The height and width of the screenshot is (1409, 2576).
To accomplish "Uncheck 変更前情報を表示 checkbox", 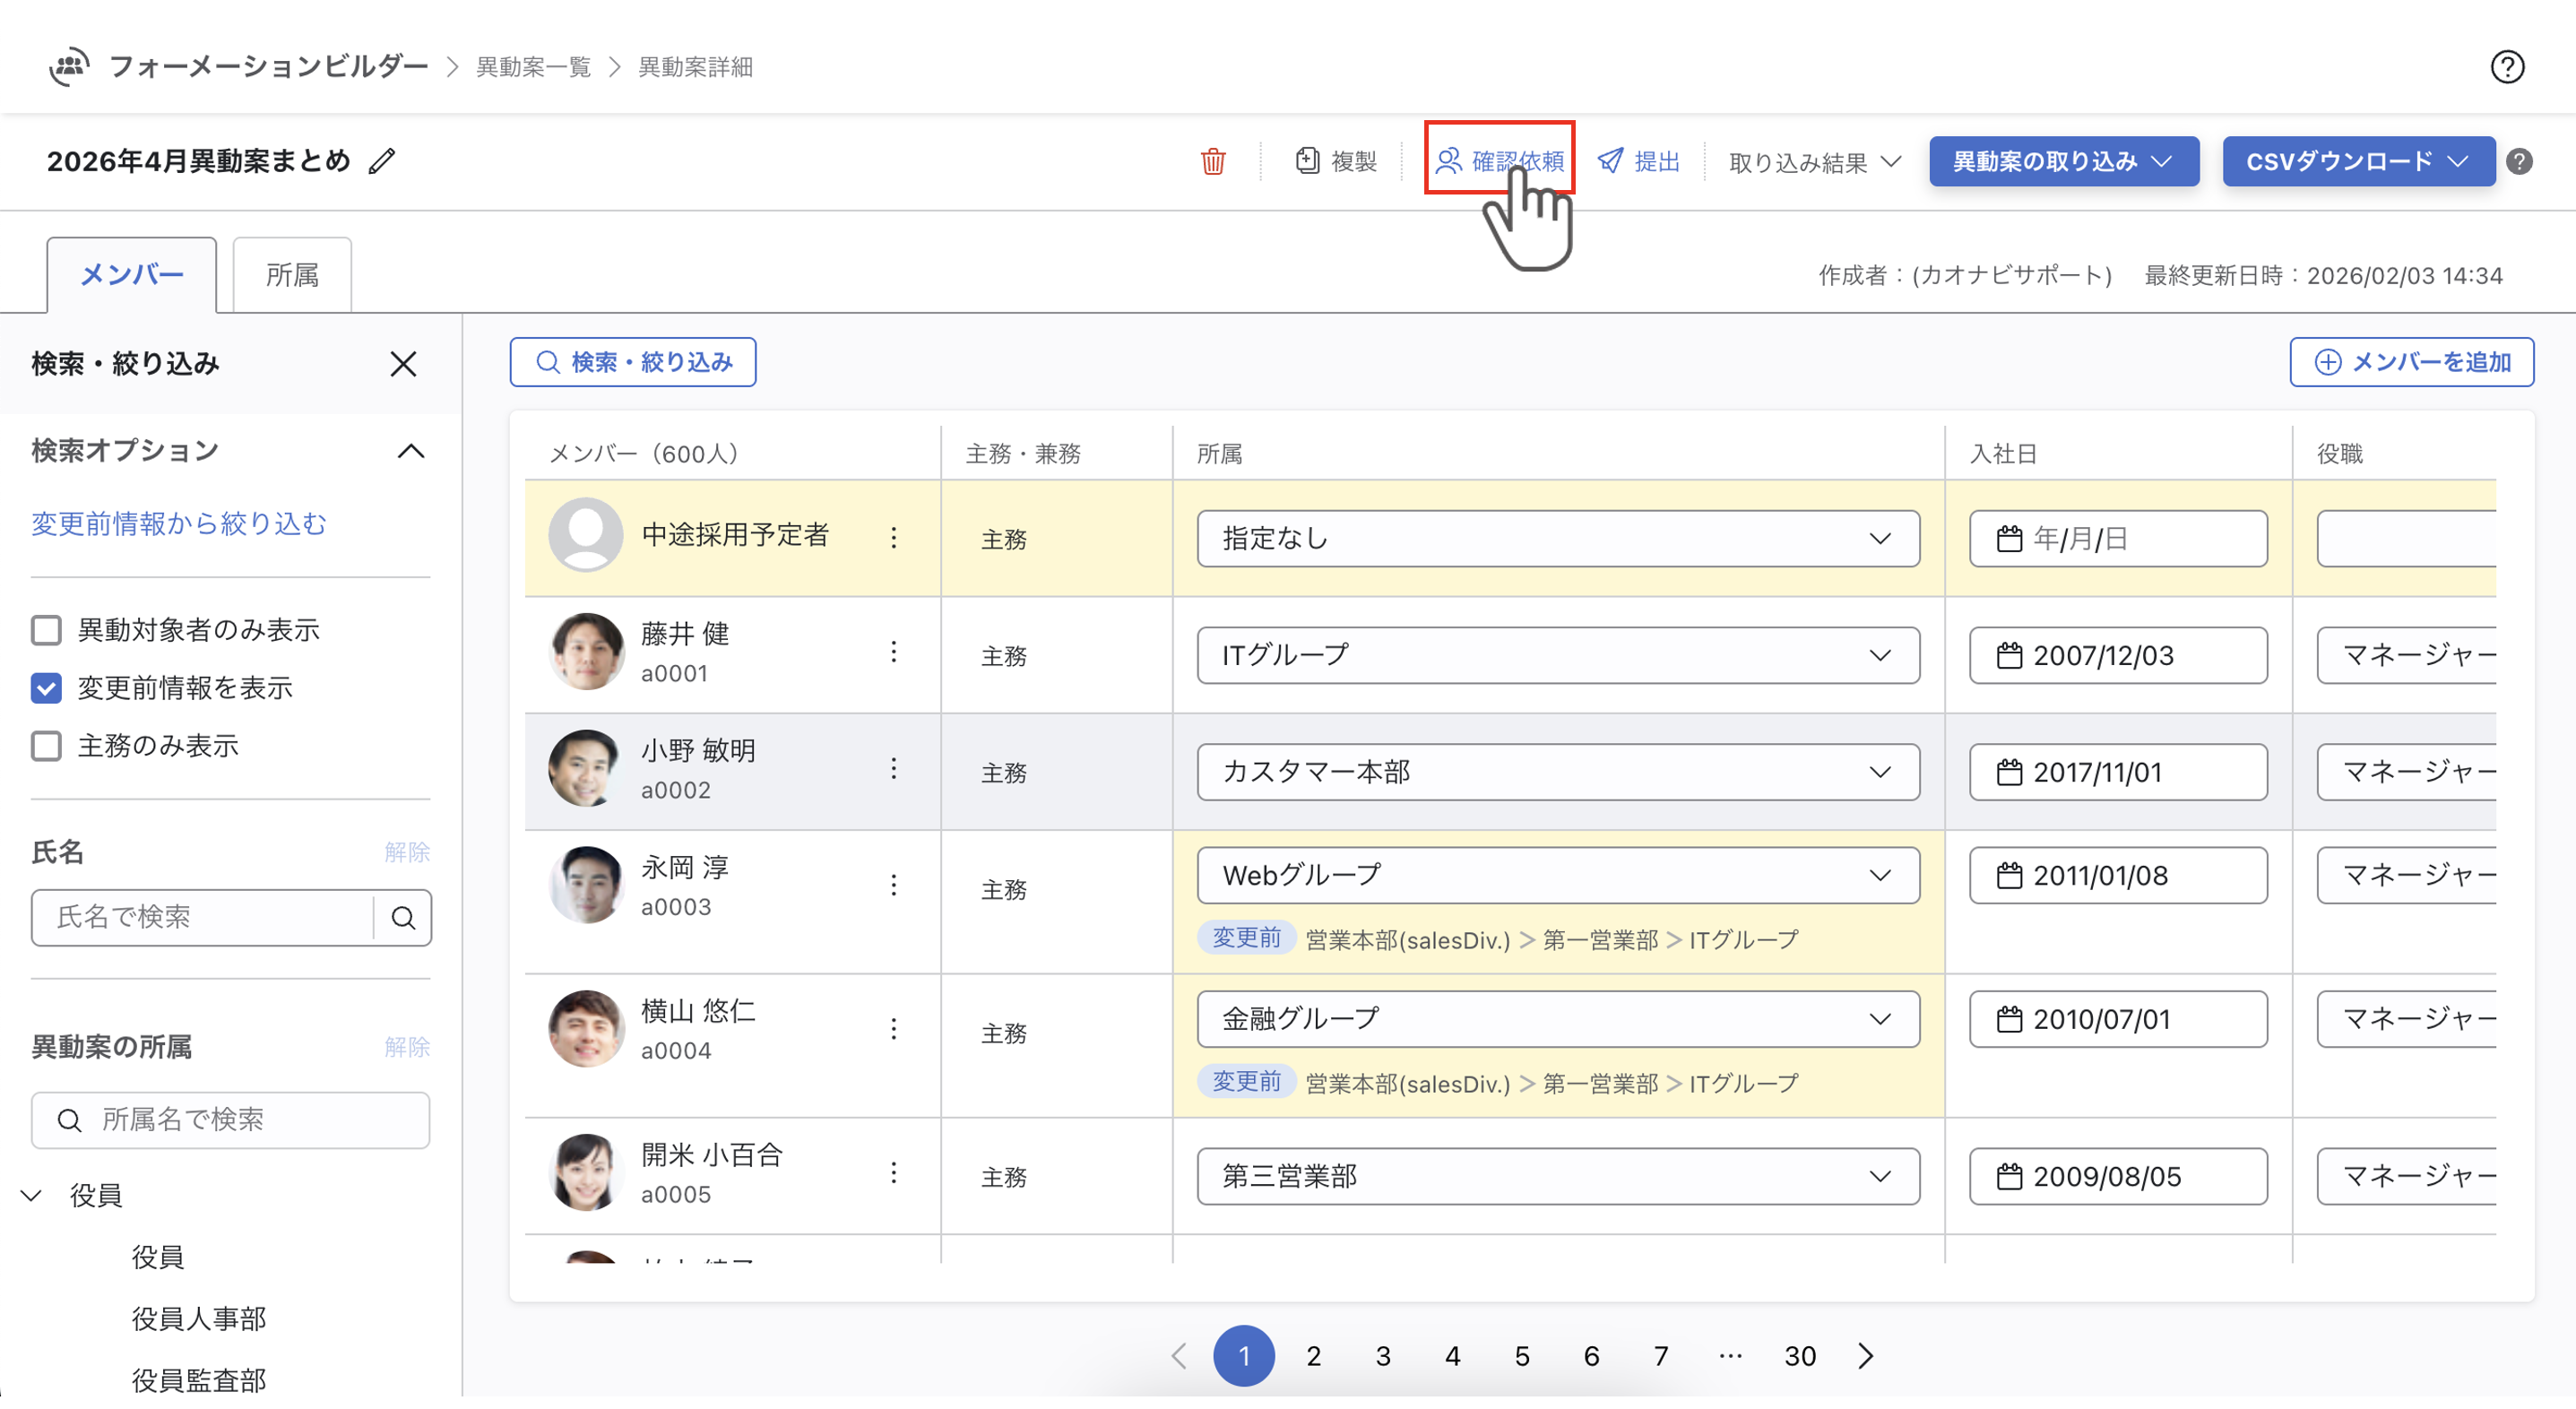I will [46, 688].
